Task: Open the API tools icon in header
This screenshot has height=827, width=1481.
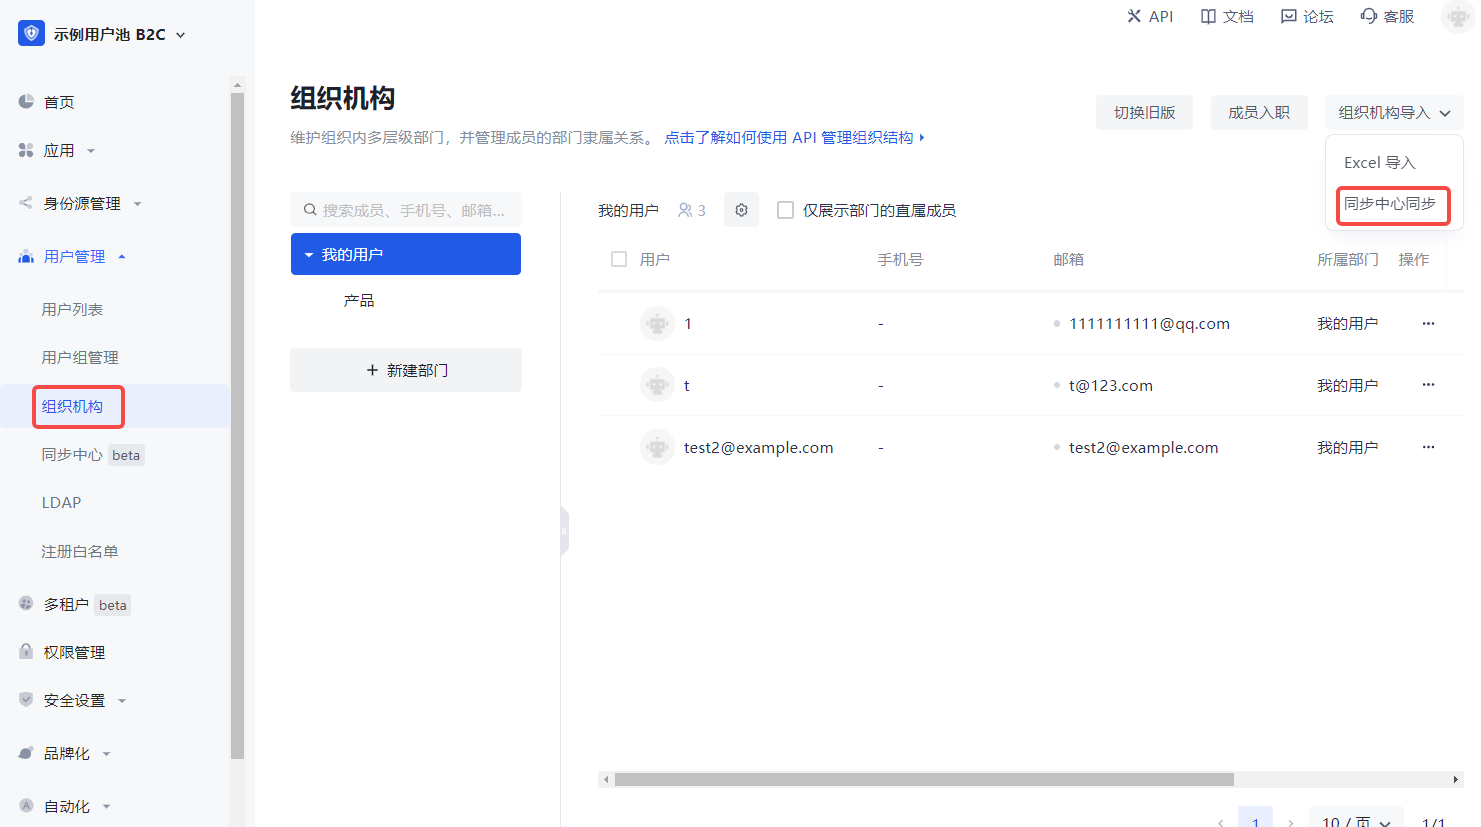Action: click(1134, 16)
